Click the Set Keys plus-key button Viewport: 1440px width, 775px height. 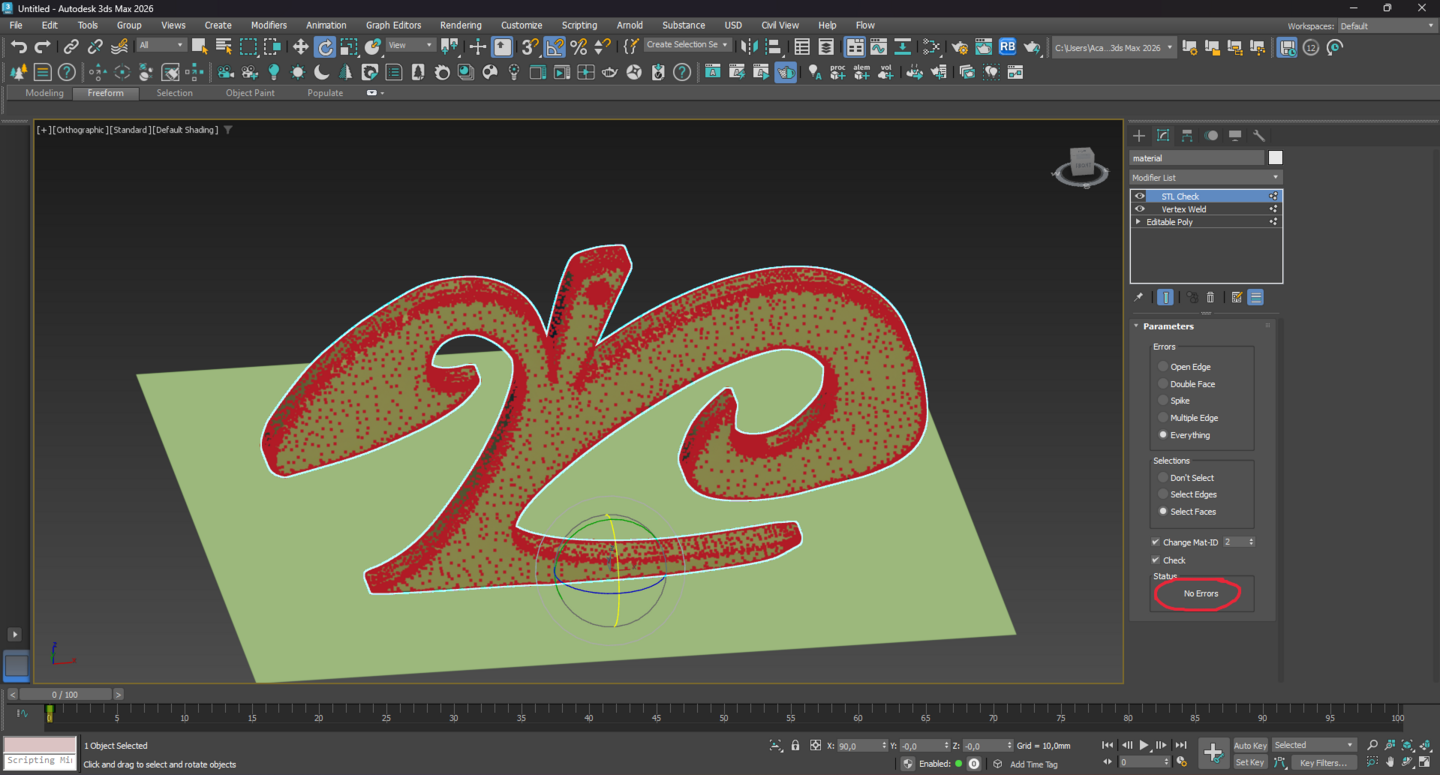point(1212,753)
